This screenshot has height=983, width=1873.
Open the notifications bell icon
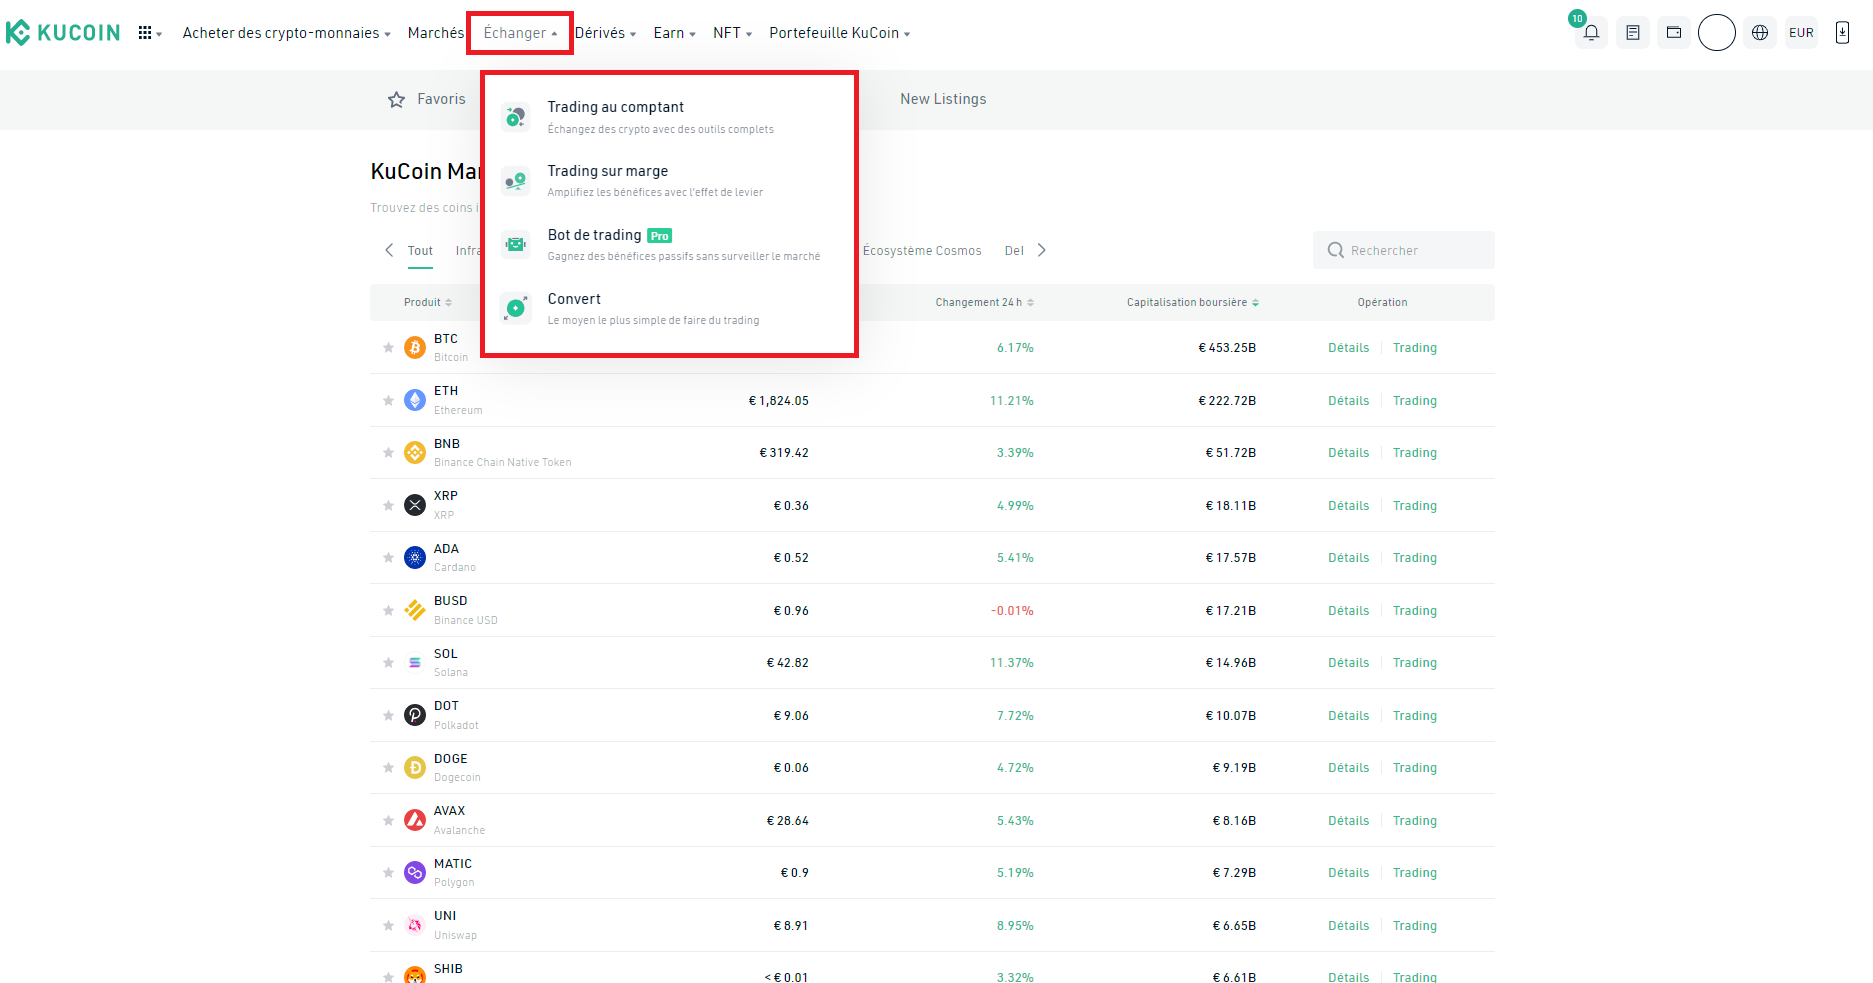(x=1592, y=33)
